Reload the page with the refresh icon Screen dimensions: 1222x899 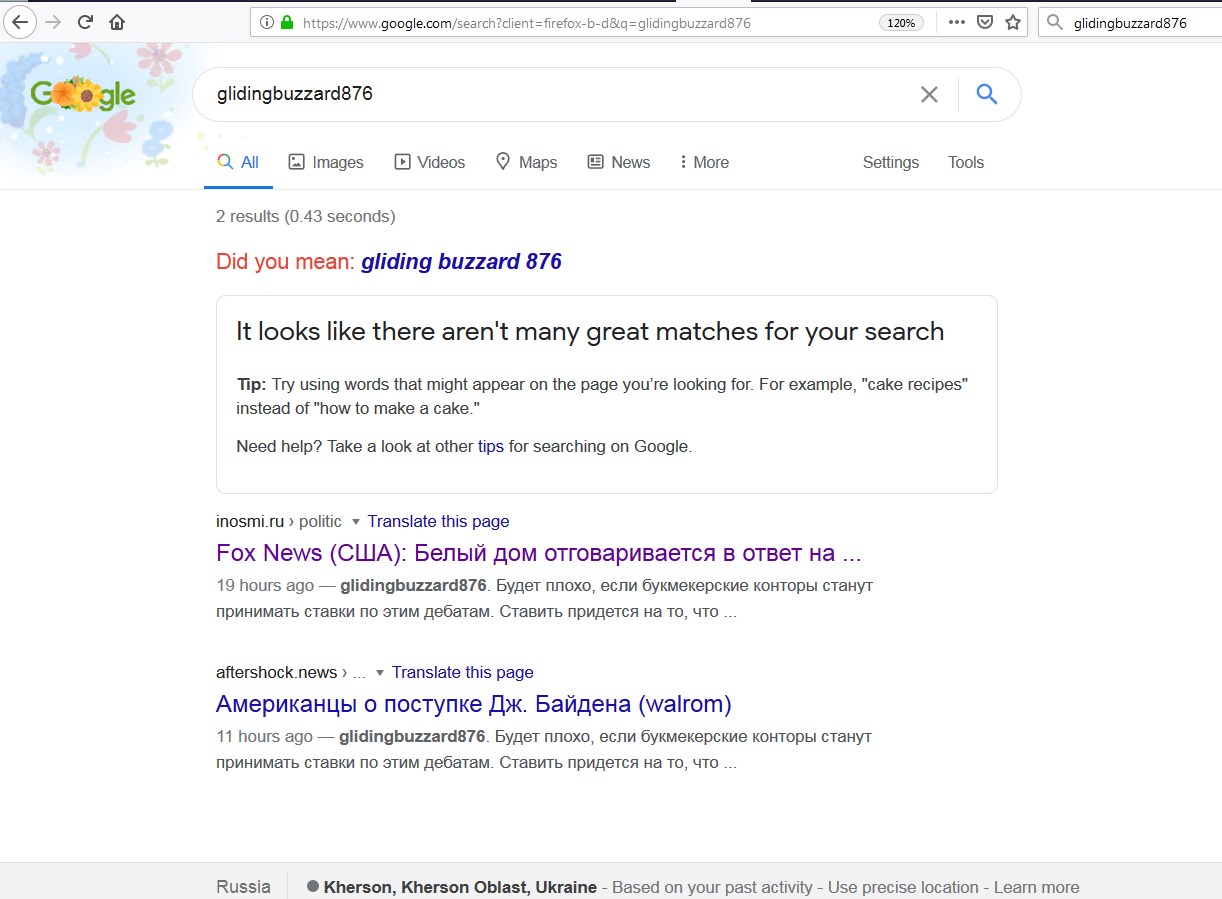click(x=85, y=22)
